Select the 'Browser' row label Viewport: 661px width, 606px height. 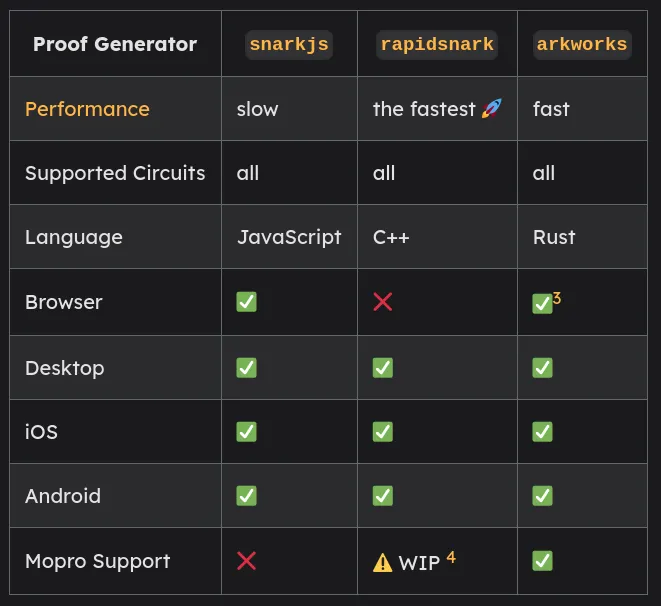[x=64, y=302]
